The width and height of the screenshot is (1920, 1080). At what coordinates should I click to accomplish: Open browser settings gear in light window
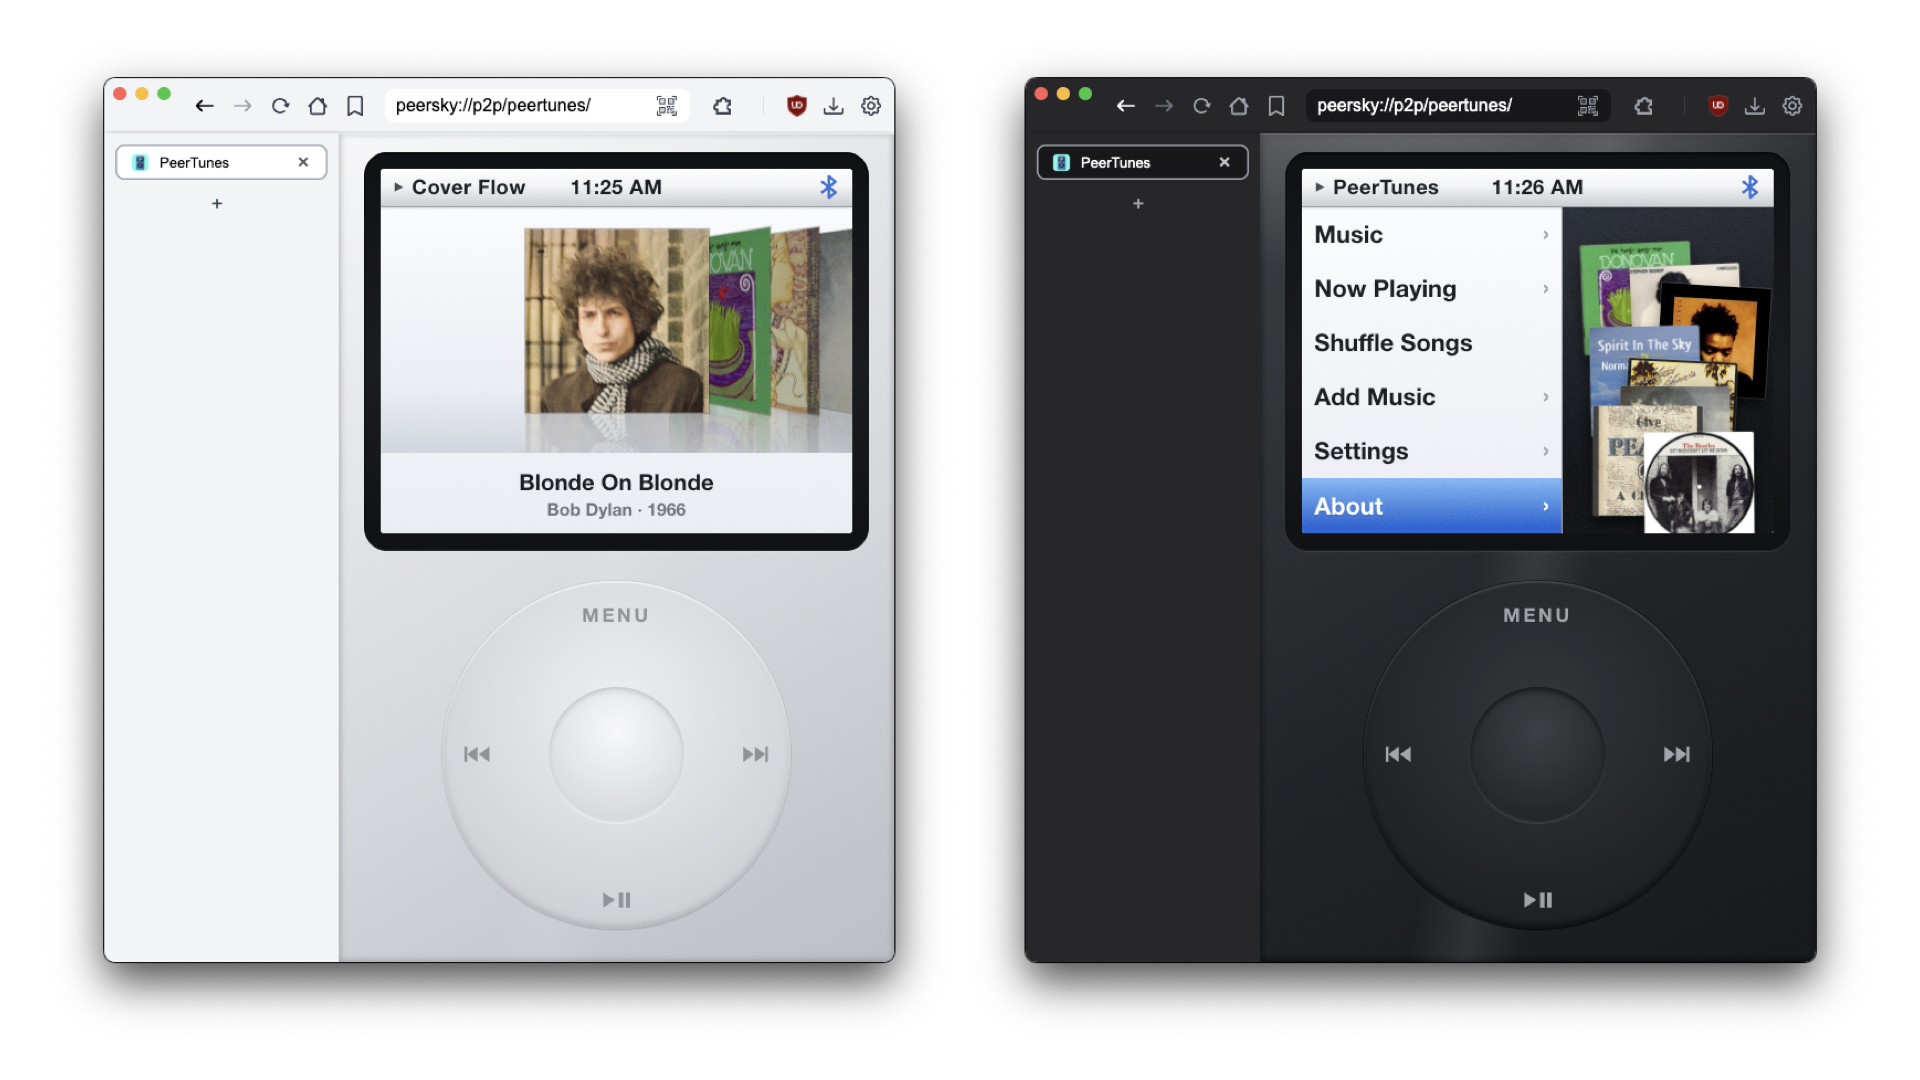pyautogui.click(x=871, y=106)
